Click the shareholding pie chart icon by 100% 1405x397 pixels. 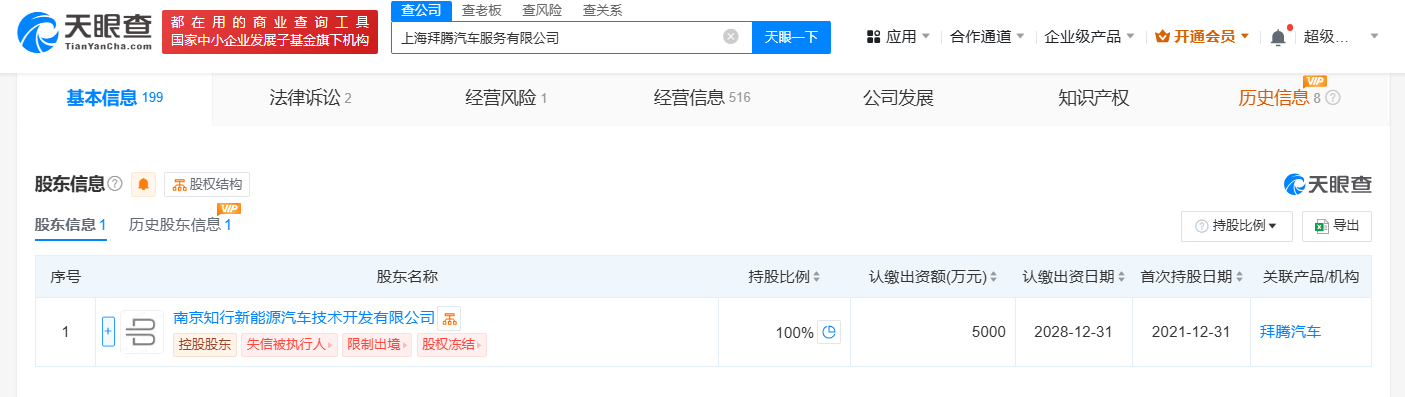click(828, 332)
